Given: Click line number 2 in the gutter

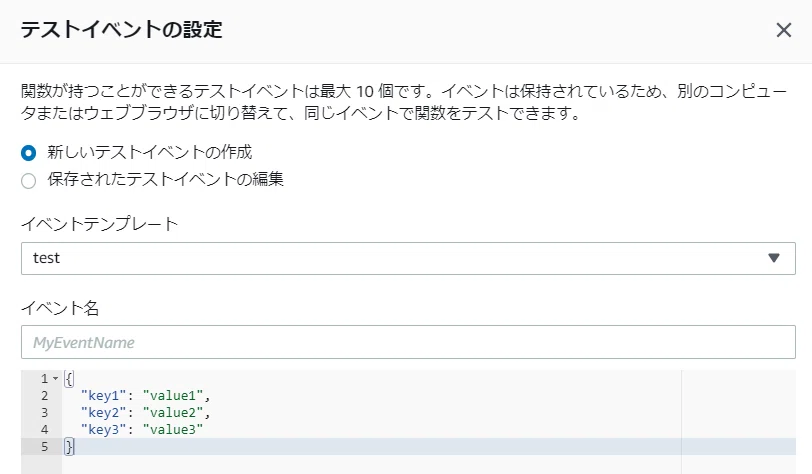Looking at the screenshot, I should (x=45, y=396).
